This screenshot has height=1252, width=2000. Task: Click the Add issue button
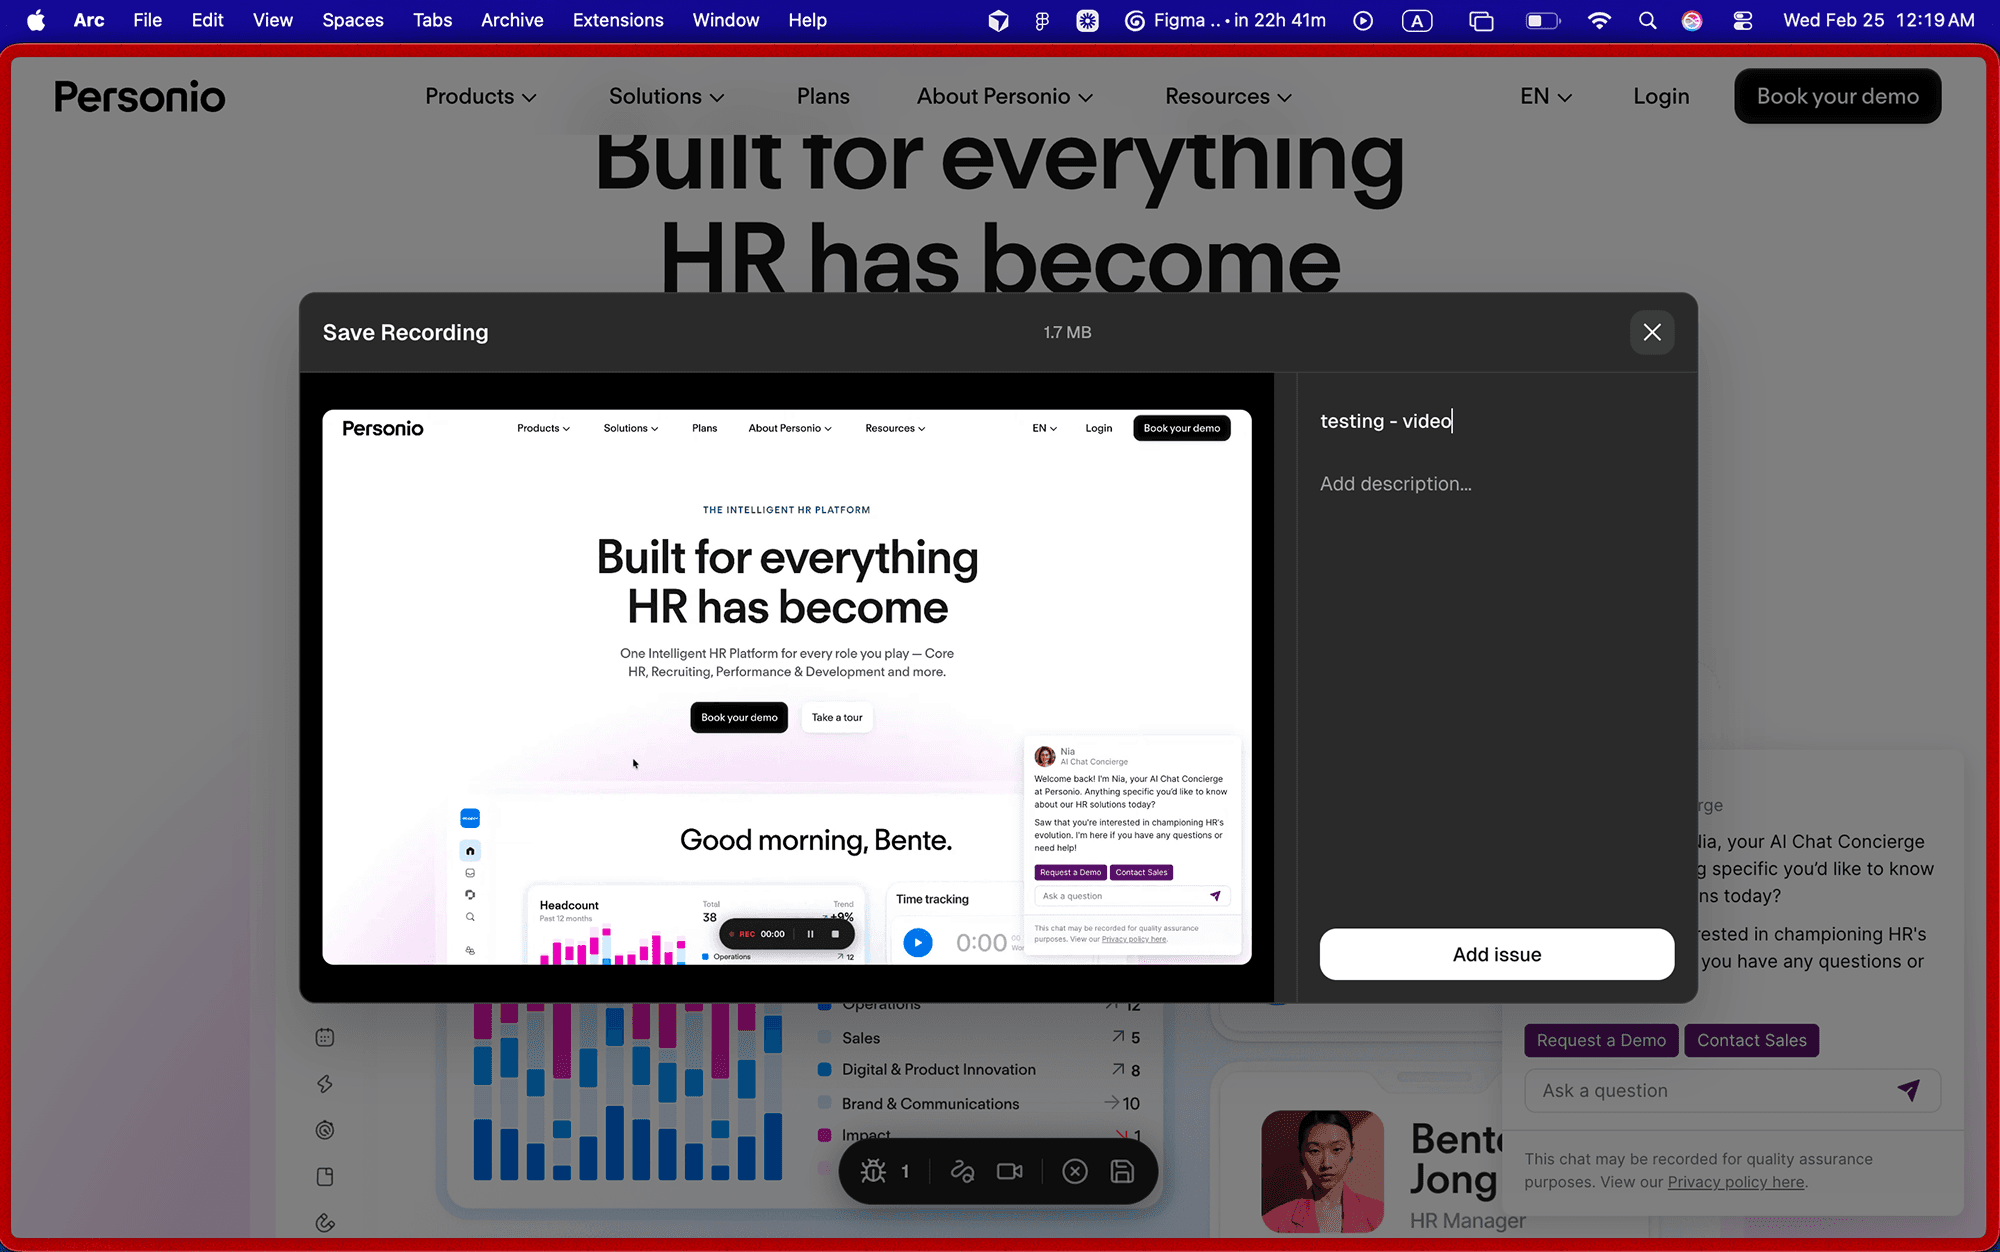[1496, 954]
